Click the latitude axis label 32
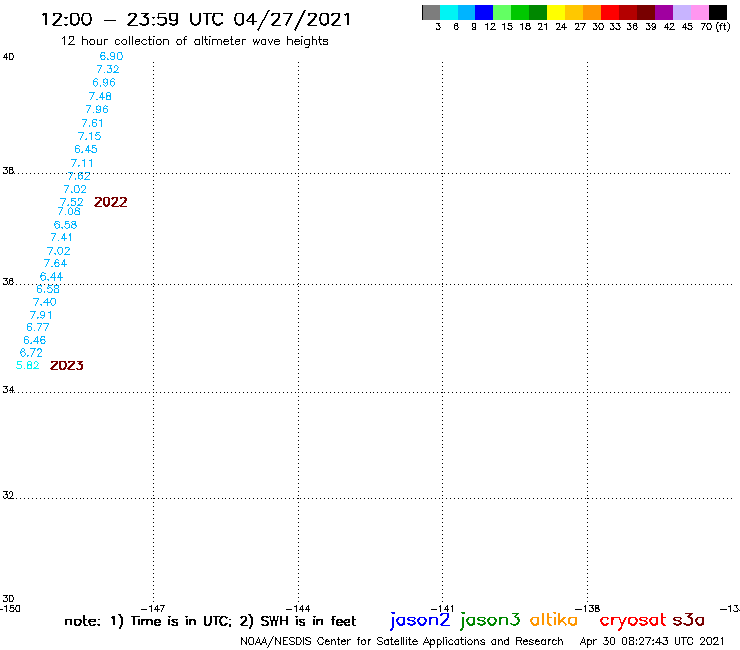 [x=8, y=495]
